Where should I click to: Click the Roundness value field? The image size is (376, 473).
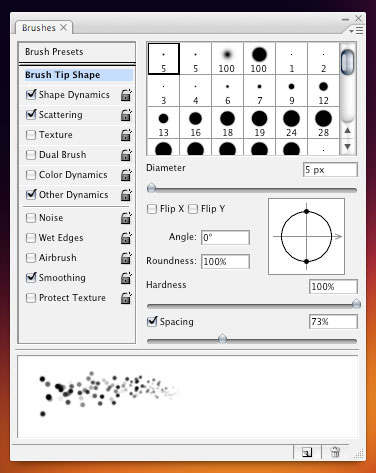tap(225, 261)
